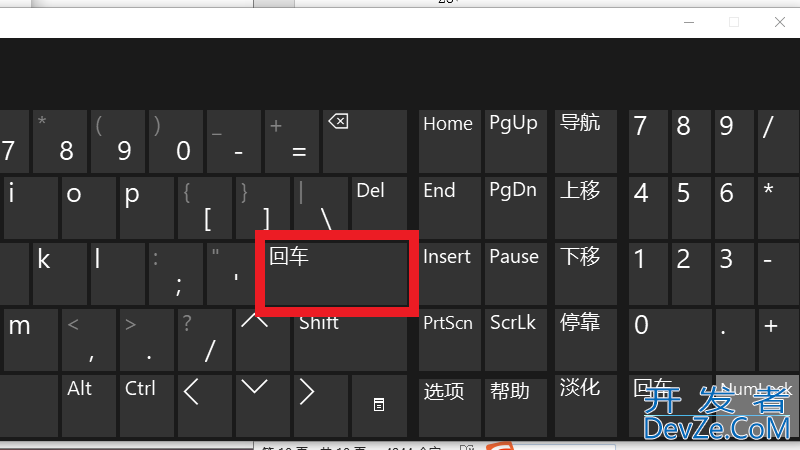Tap the PgUp key
The height and width of the screenshot is (450, 800).
515,141
